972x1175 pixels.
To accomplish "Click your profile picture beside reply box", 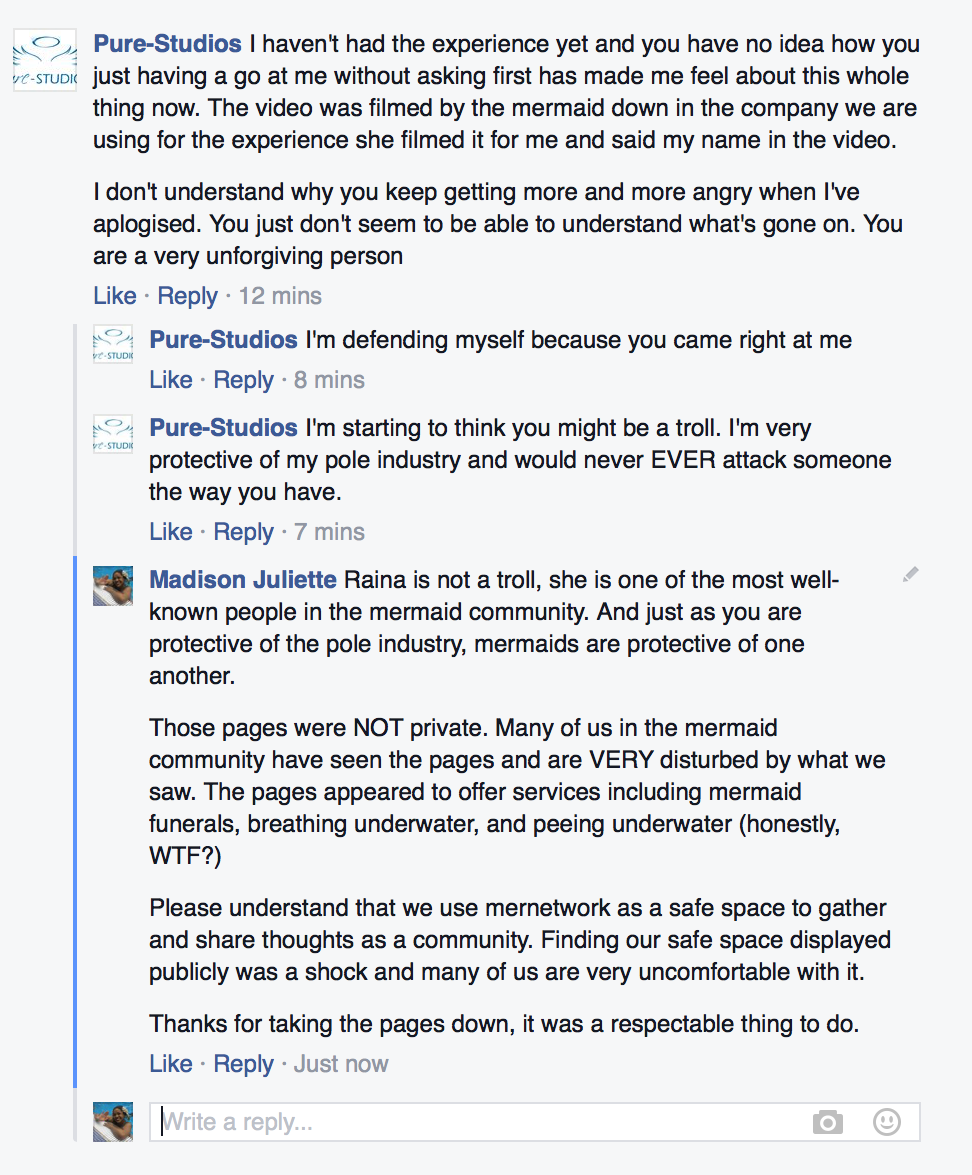I will coord(113,1122).
